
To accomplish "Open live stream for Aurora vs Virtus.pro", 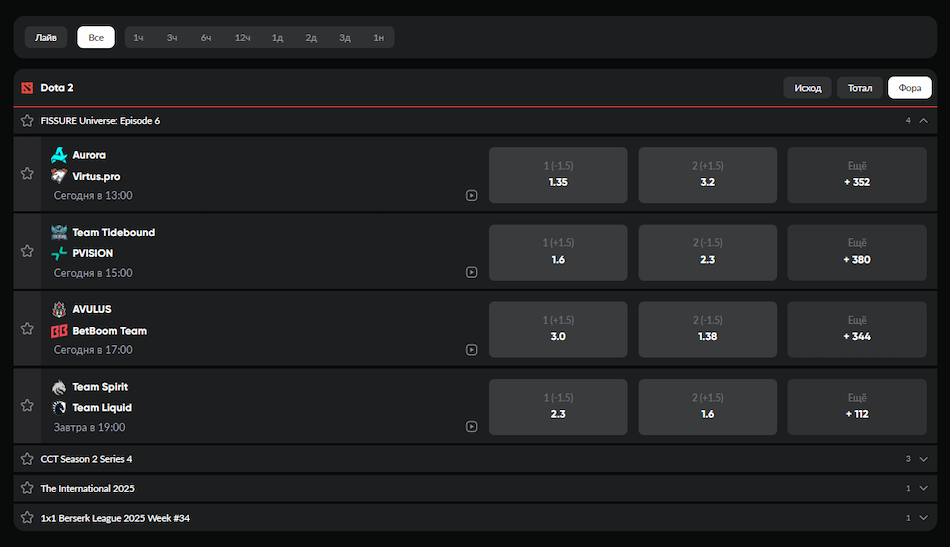I will coord(471,196).
